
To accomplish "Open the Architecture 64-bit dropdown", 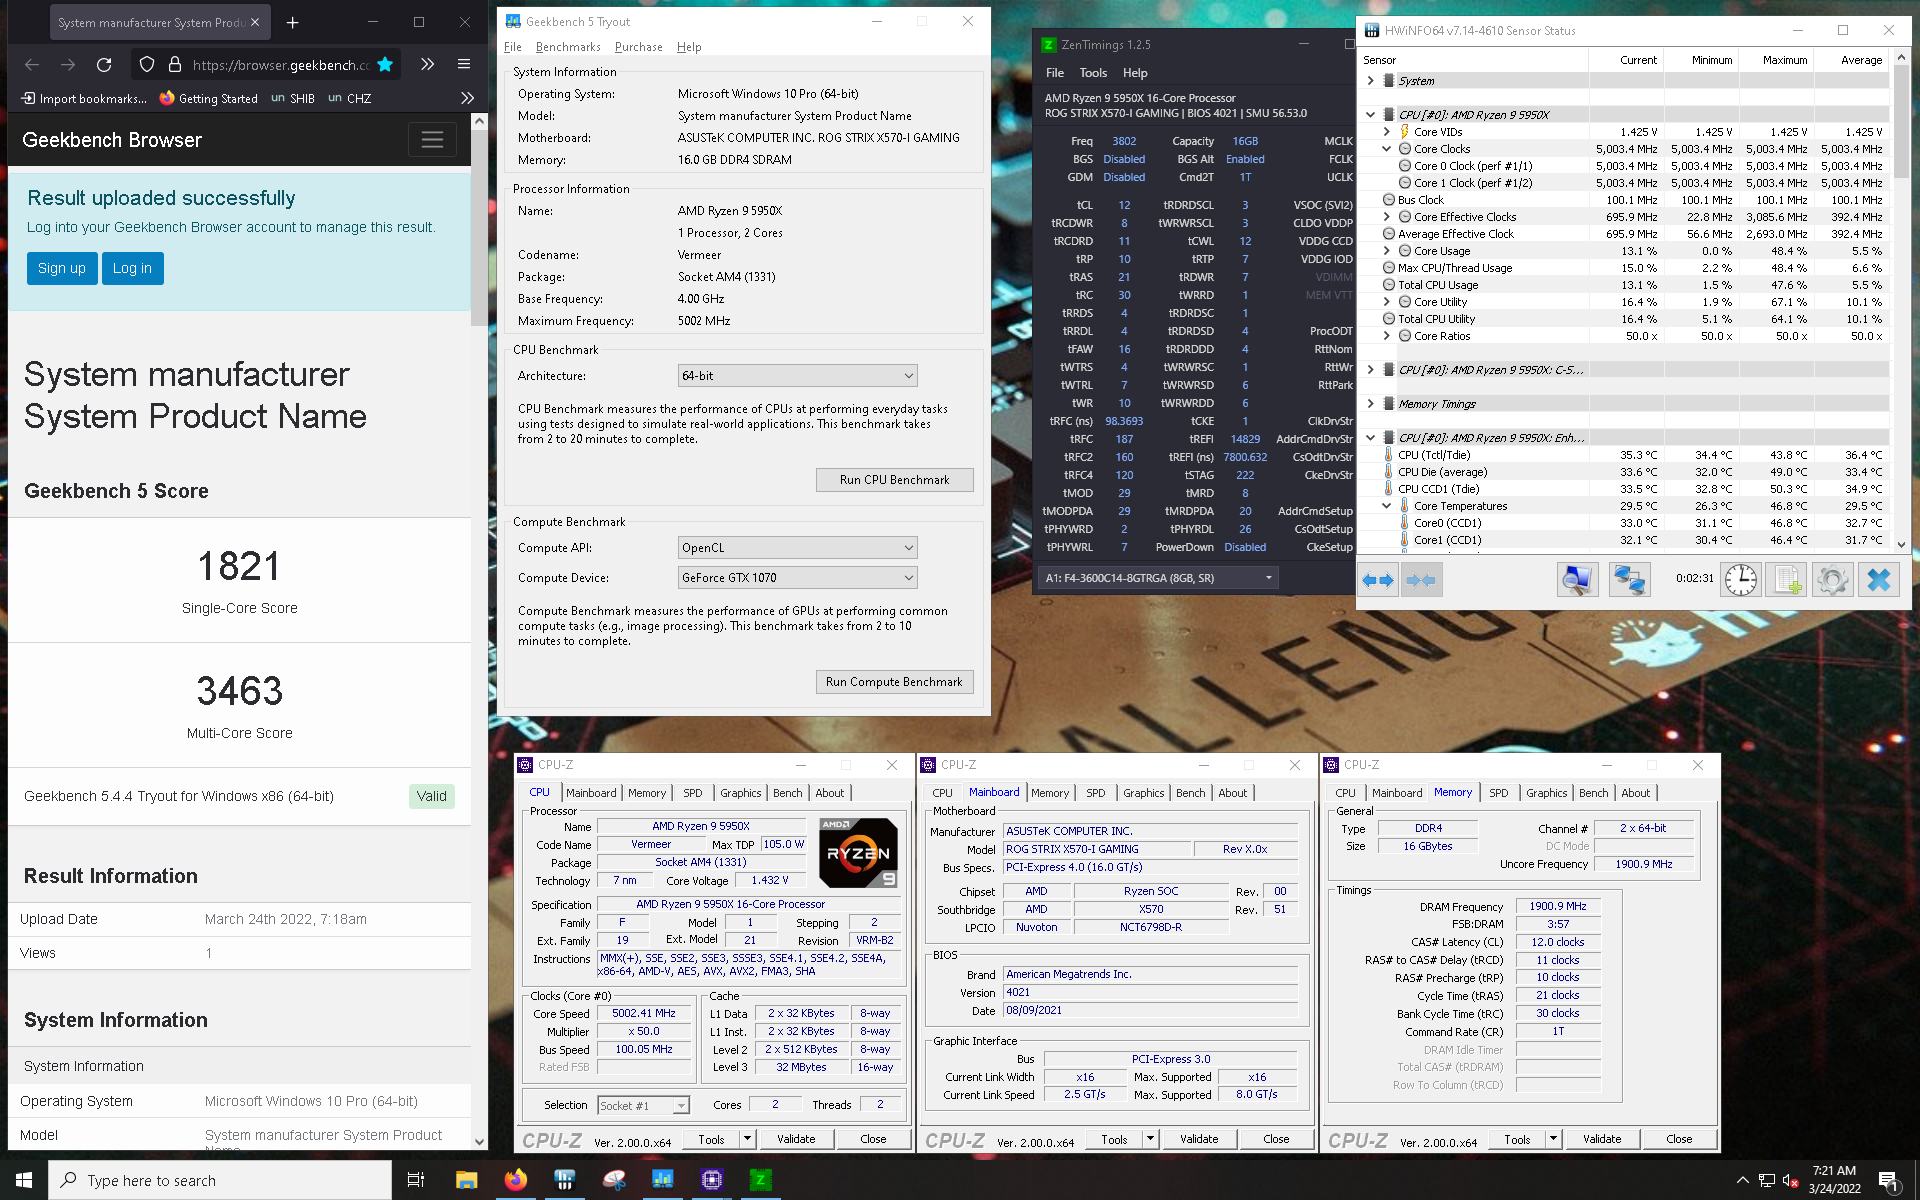I will [x=797, y=376].
